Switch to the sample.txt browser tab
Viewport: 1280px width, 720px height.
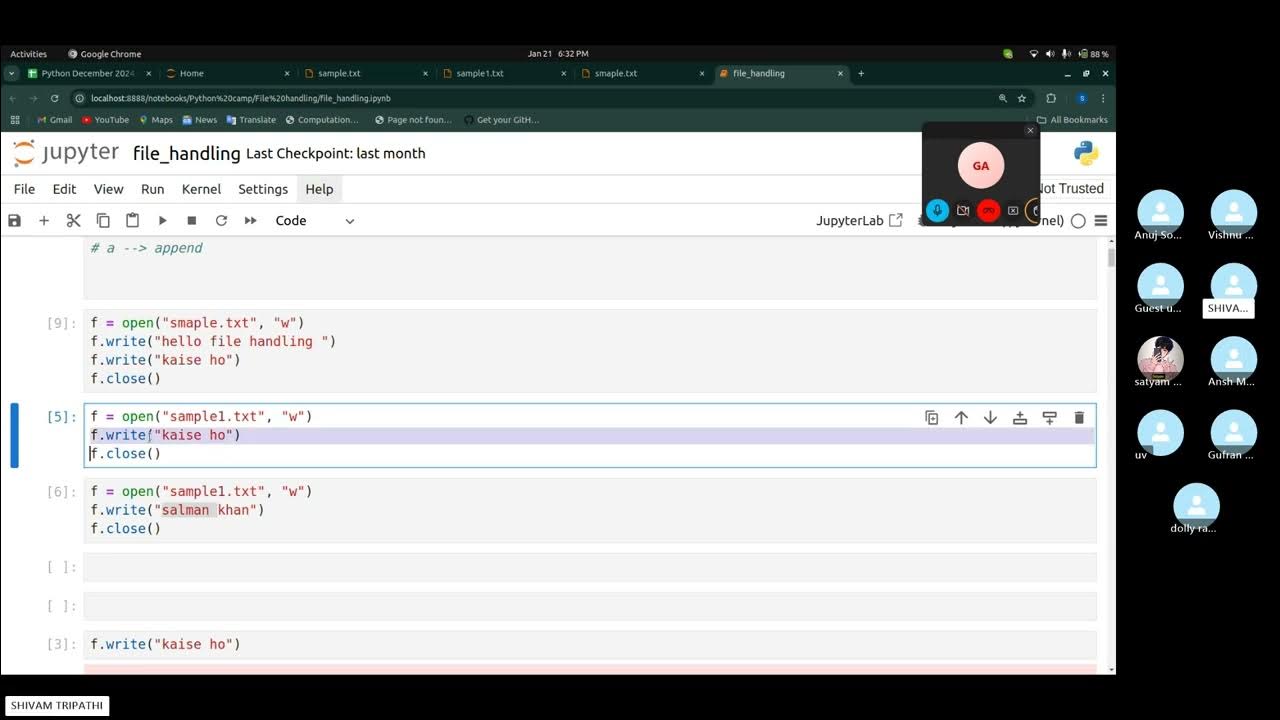(x=366, y=73)
